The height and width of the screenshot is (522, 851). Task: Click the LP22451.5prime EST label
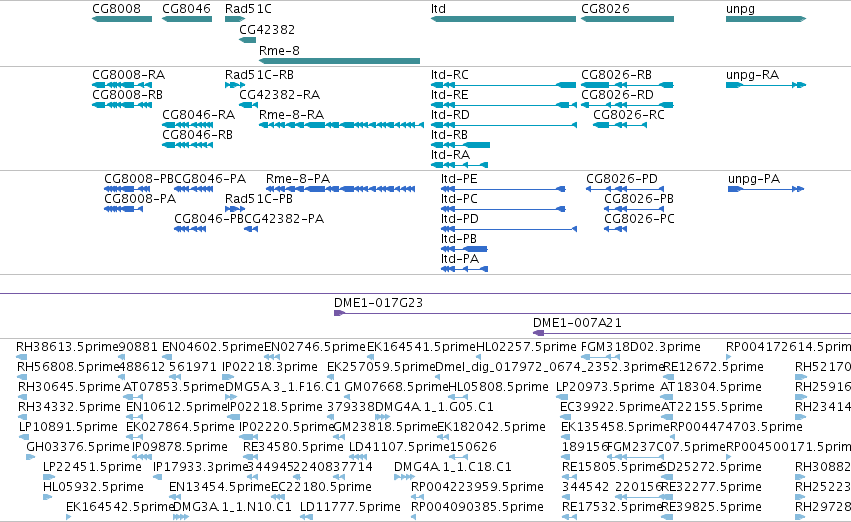[92, 467]
